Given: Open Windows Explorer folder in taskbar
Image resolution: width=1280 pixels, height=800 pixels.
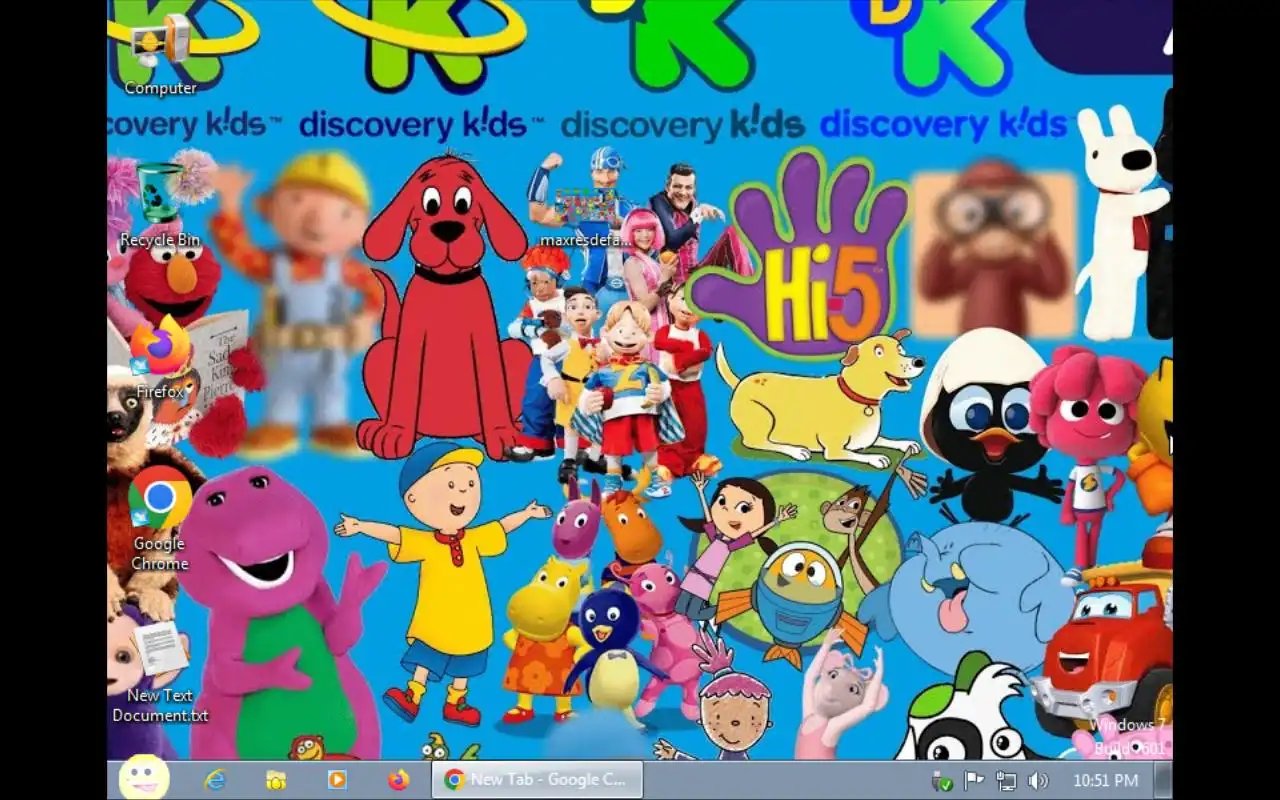Looking at the screenshot, I should tap(276, 780).
